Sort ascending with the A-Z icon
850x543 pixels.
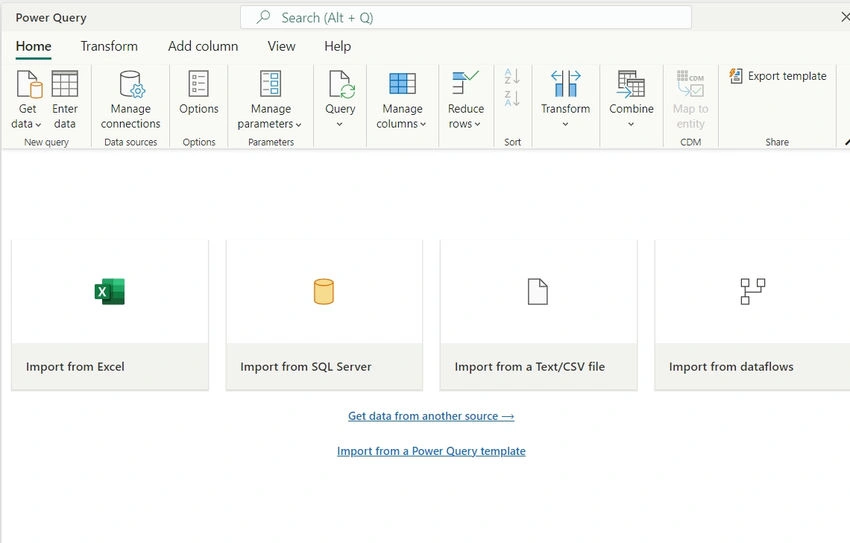[x=512, y=76]
